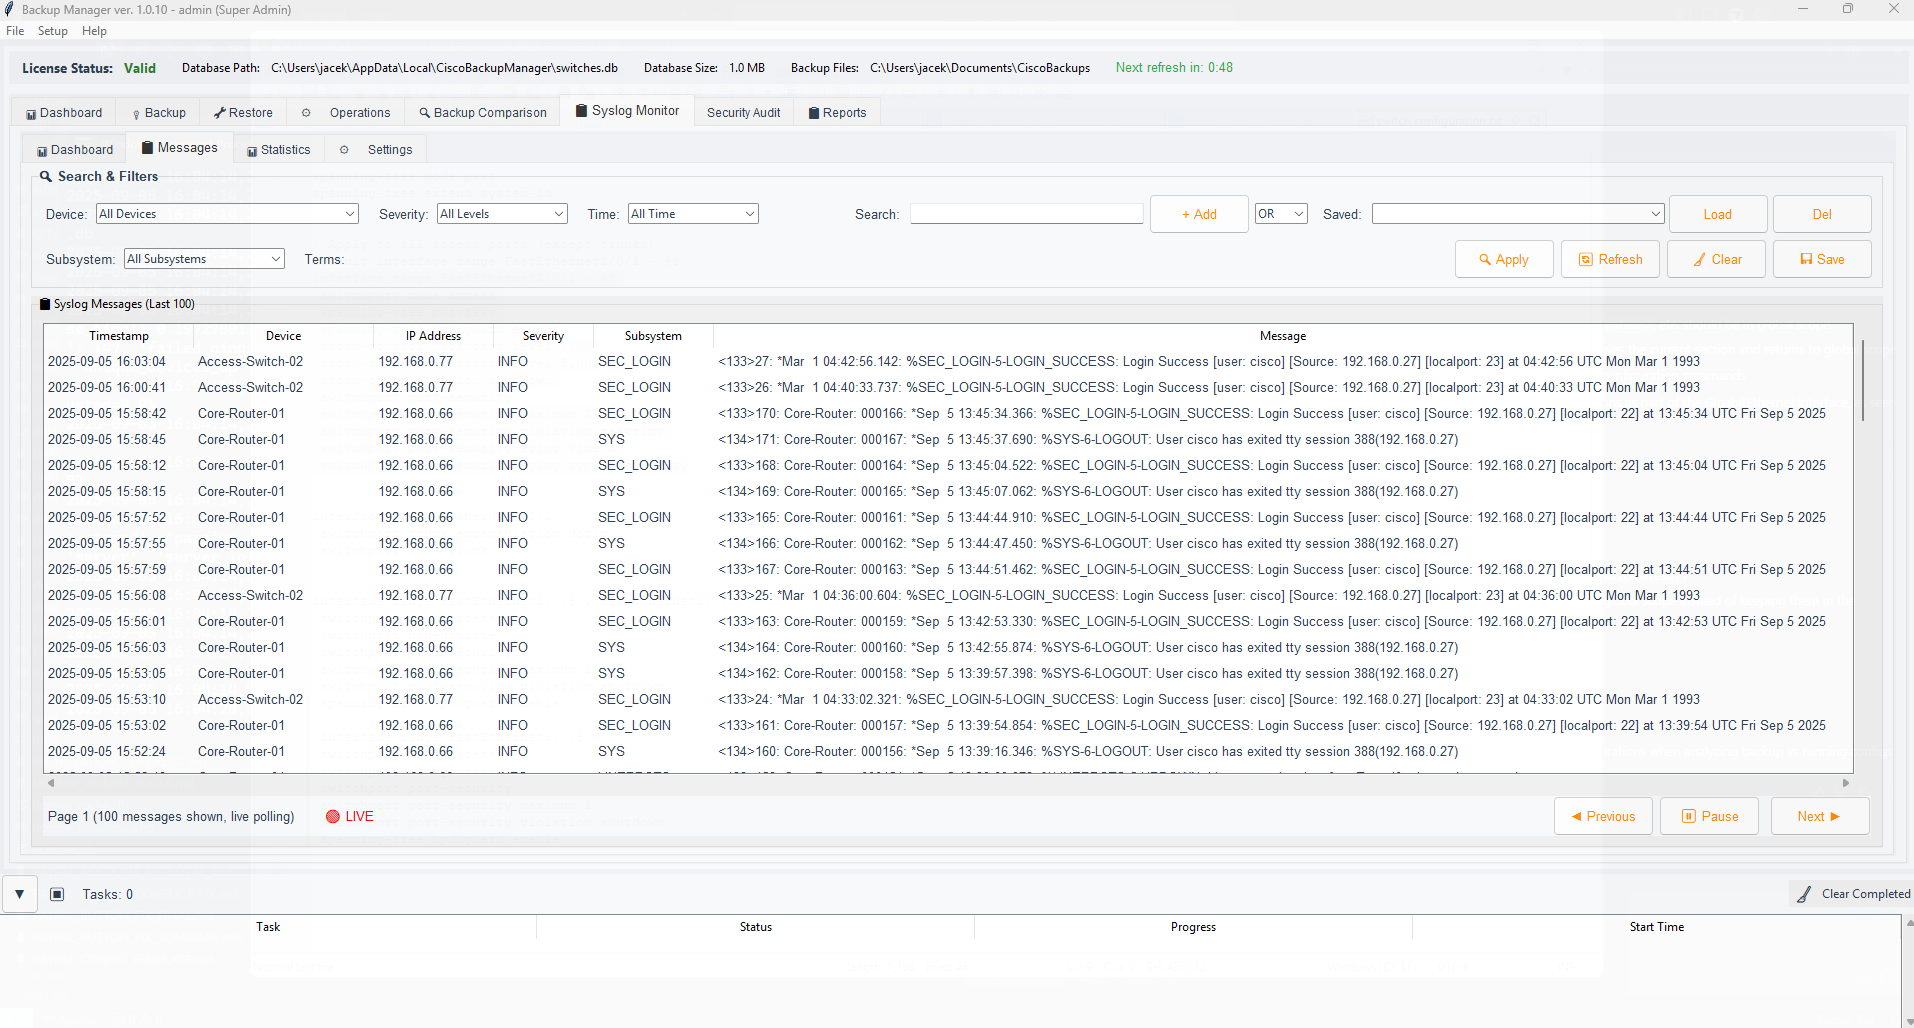Click the Status column header in tasks
This screenshot has height=1028, width=1914.
[x=756, y=927]
